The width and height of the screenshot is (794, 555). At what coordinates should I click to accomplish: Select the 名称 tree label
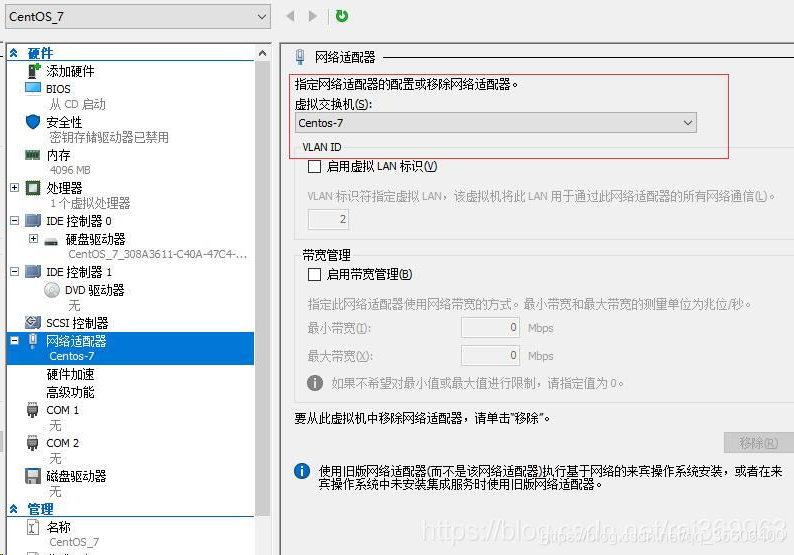[x=58, y=527]
